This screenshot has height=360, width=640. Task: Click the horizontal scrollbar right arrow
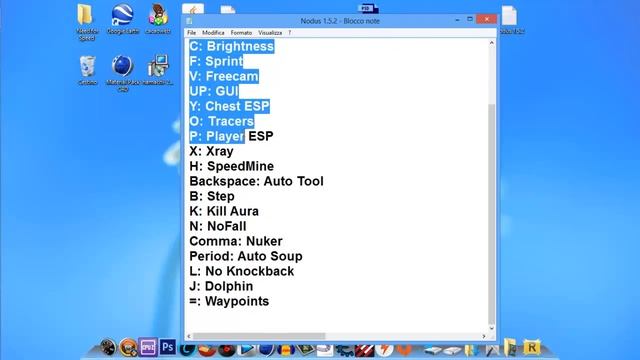click(x=484, y=336)
